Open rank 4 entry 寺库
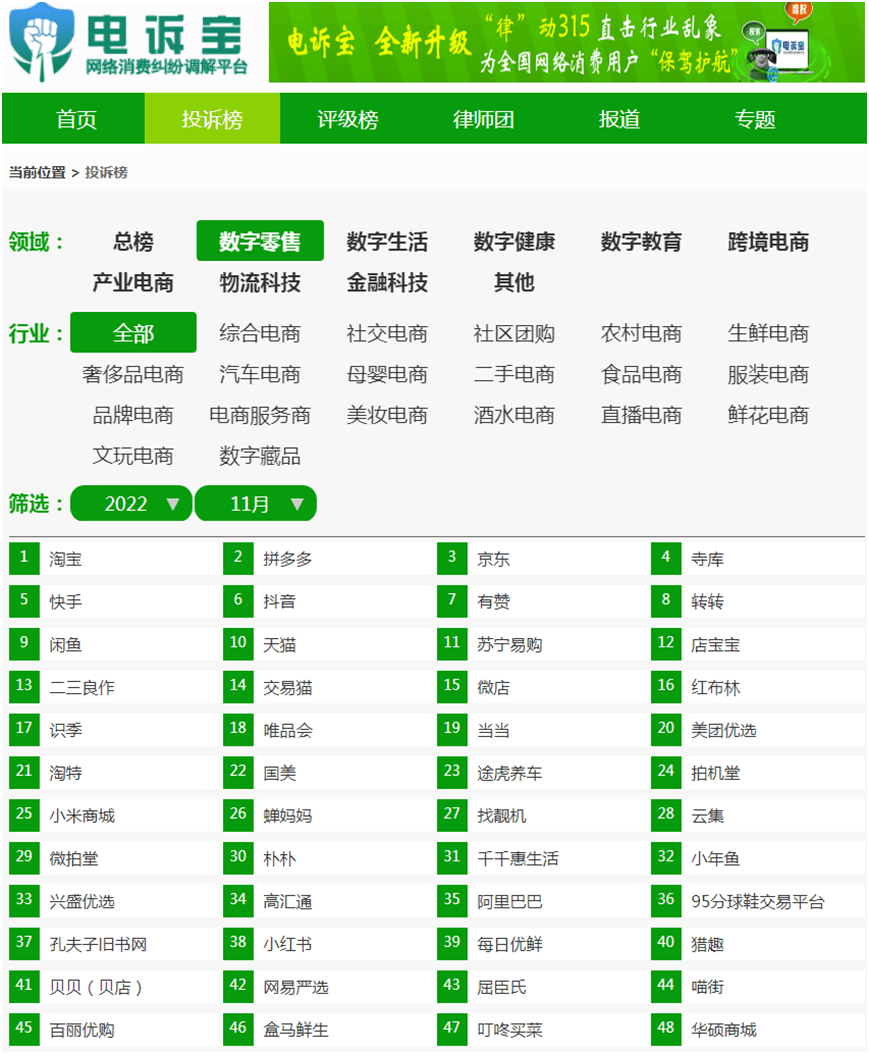This screenshot has width=869, height=1054. (708, 559)
